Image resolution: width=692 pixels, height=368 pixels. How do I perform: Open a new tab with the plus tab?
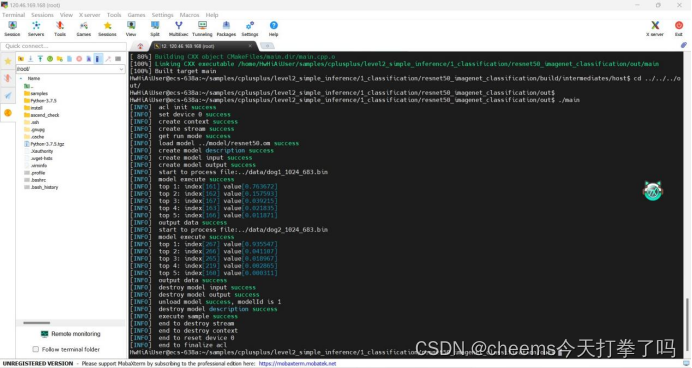pos(267,45)
